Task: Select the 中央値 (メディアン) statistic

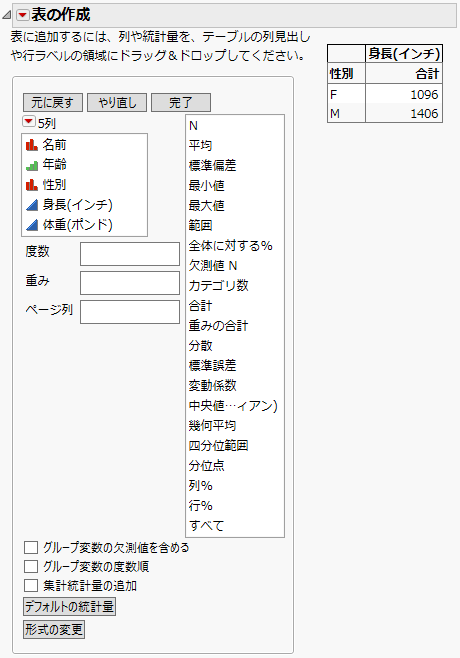Action: pos(235,405)
